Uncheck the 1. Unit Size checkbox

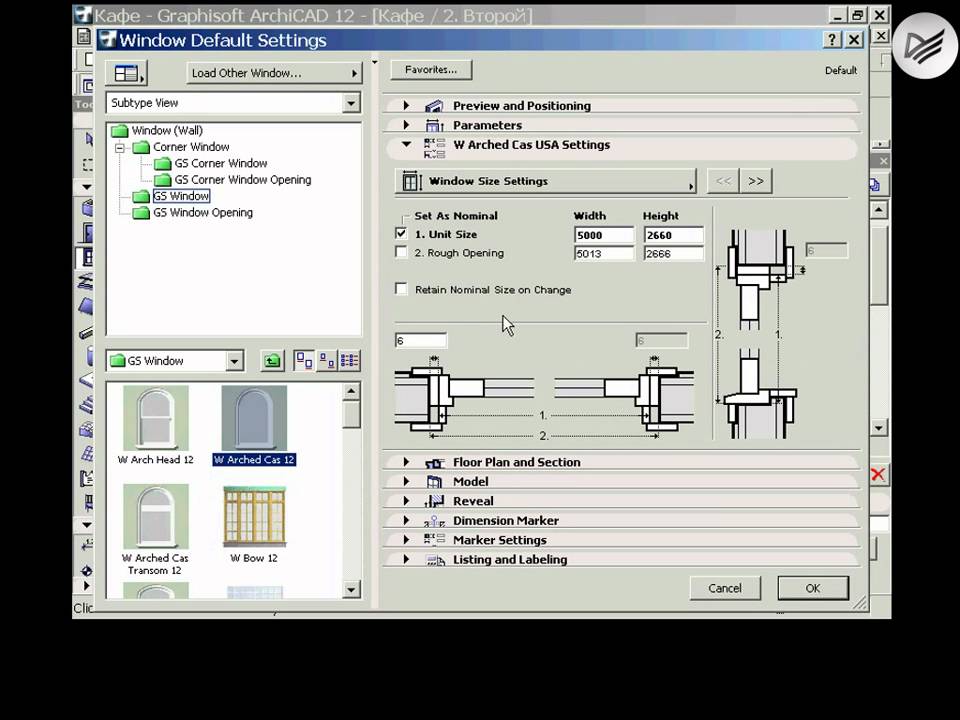tap(401, 233)
